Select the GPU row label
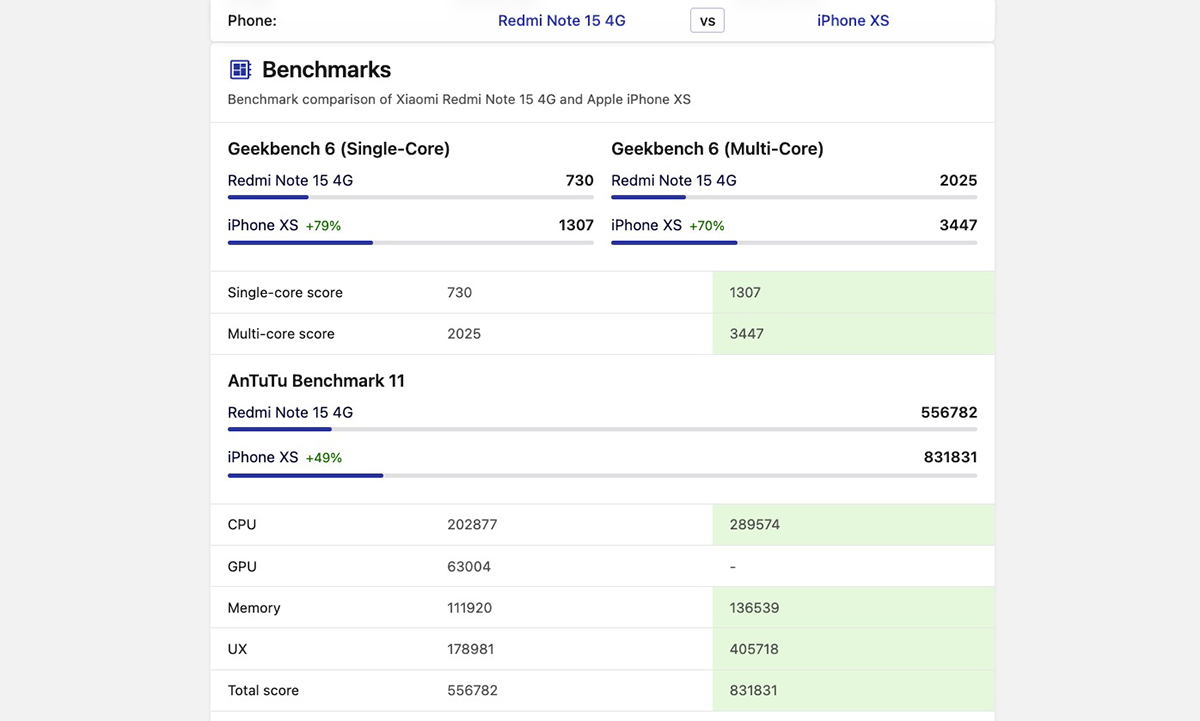 [x=242, y=567]
